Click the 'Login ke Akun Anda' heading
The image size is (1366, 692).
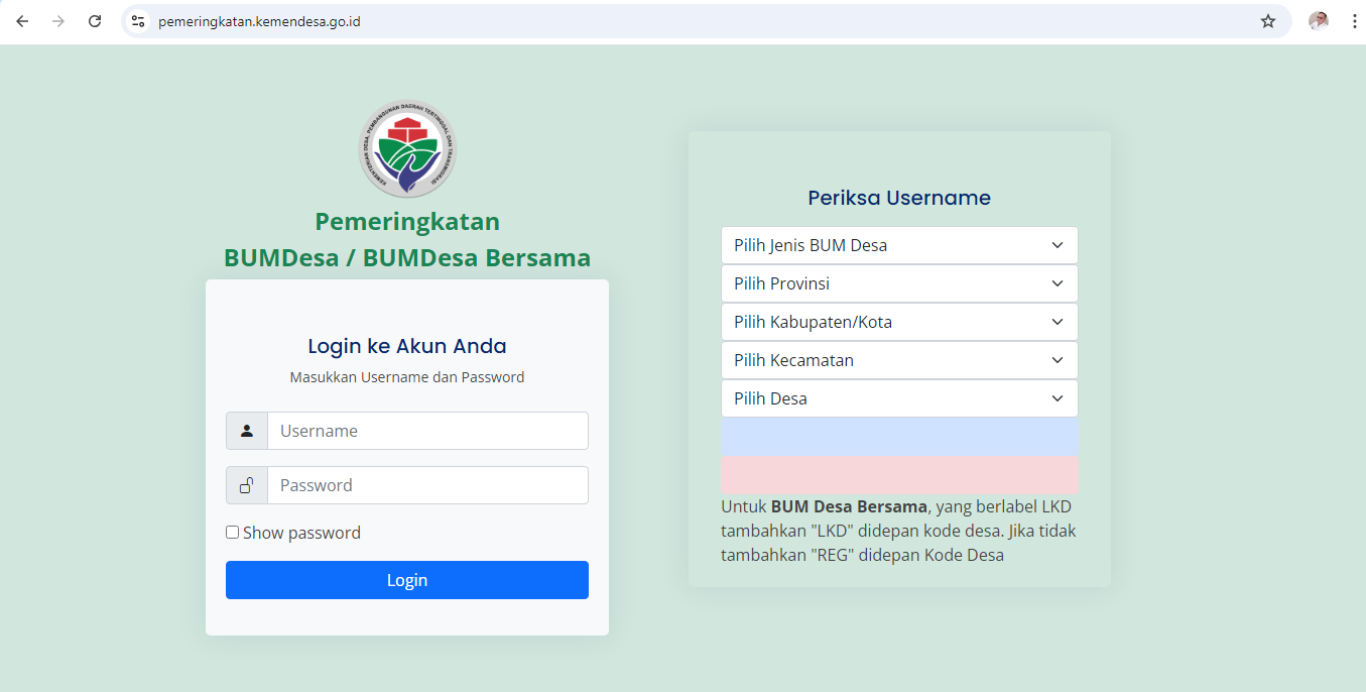(407, 346)
